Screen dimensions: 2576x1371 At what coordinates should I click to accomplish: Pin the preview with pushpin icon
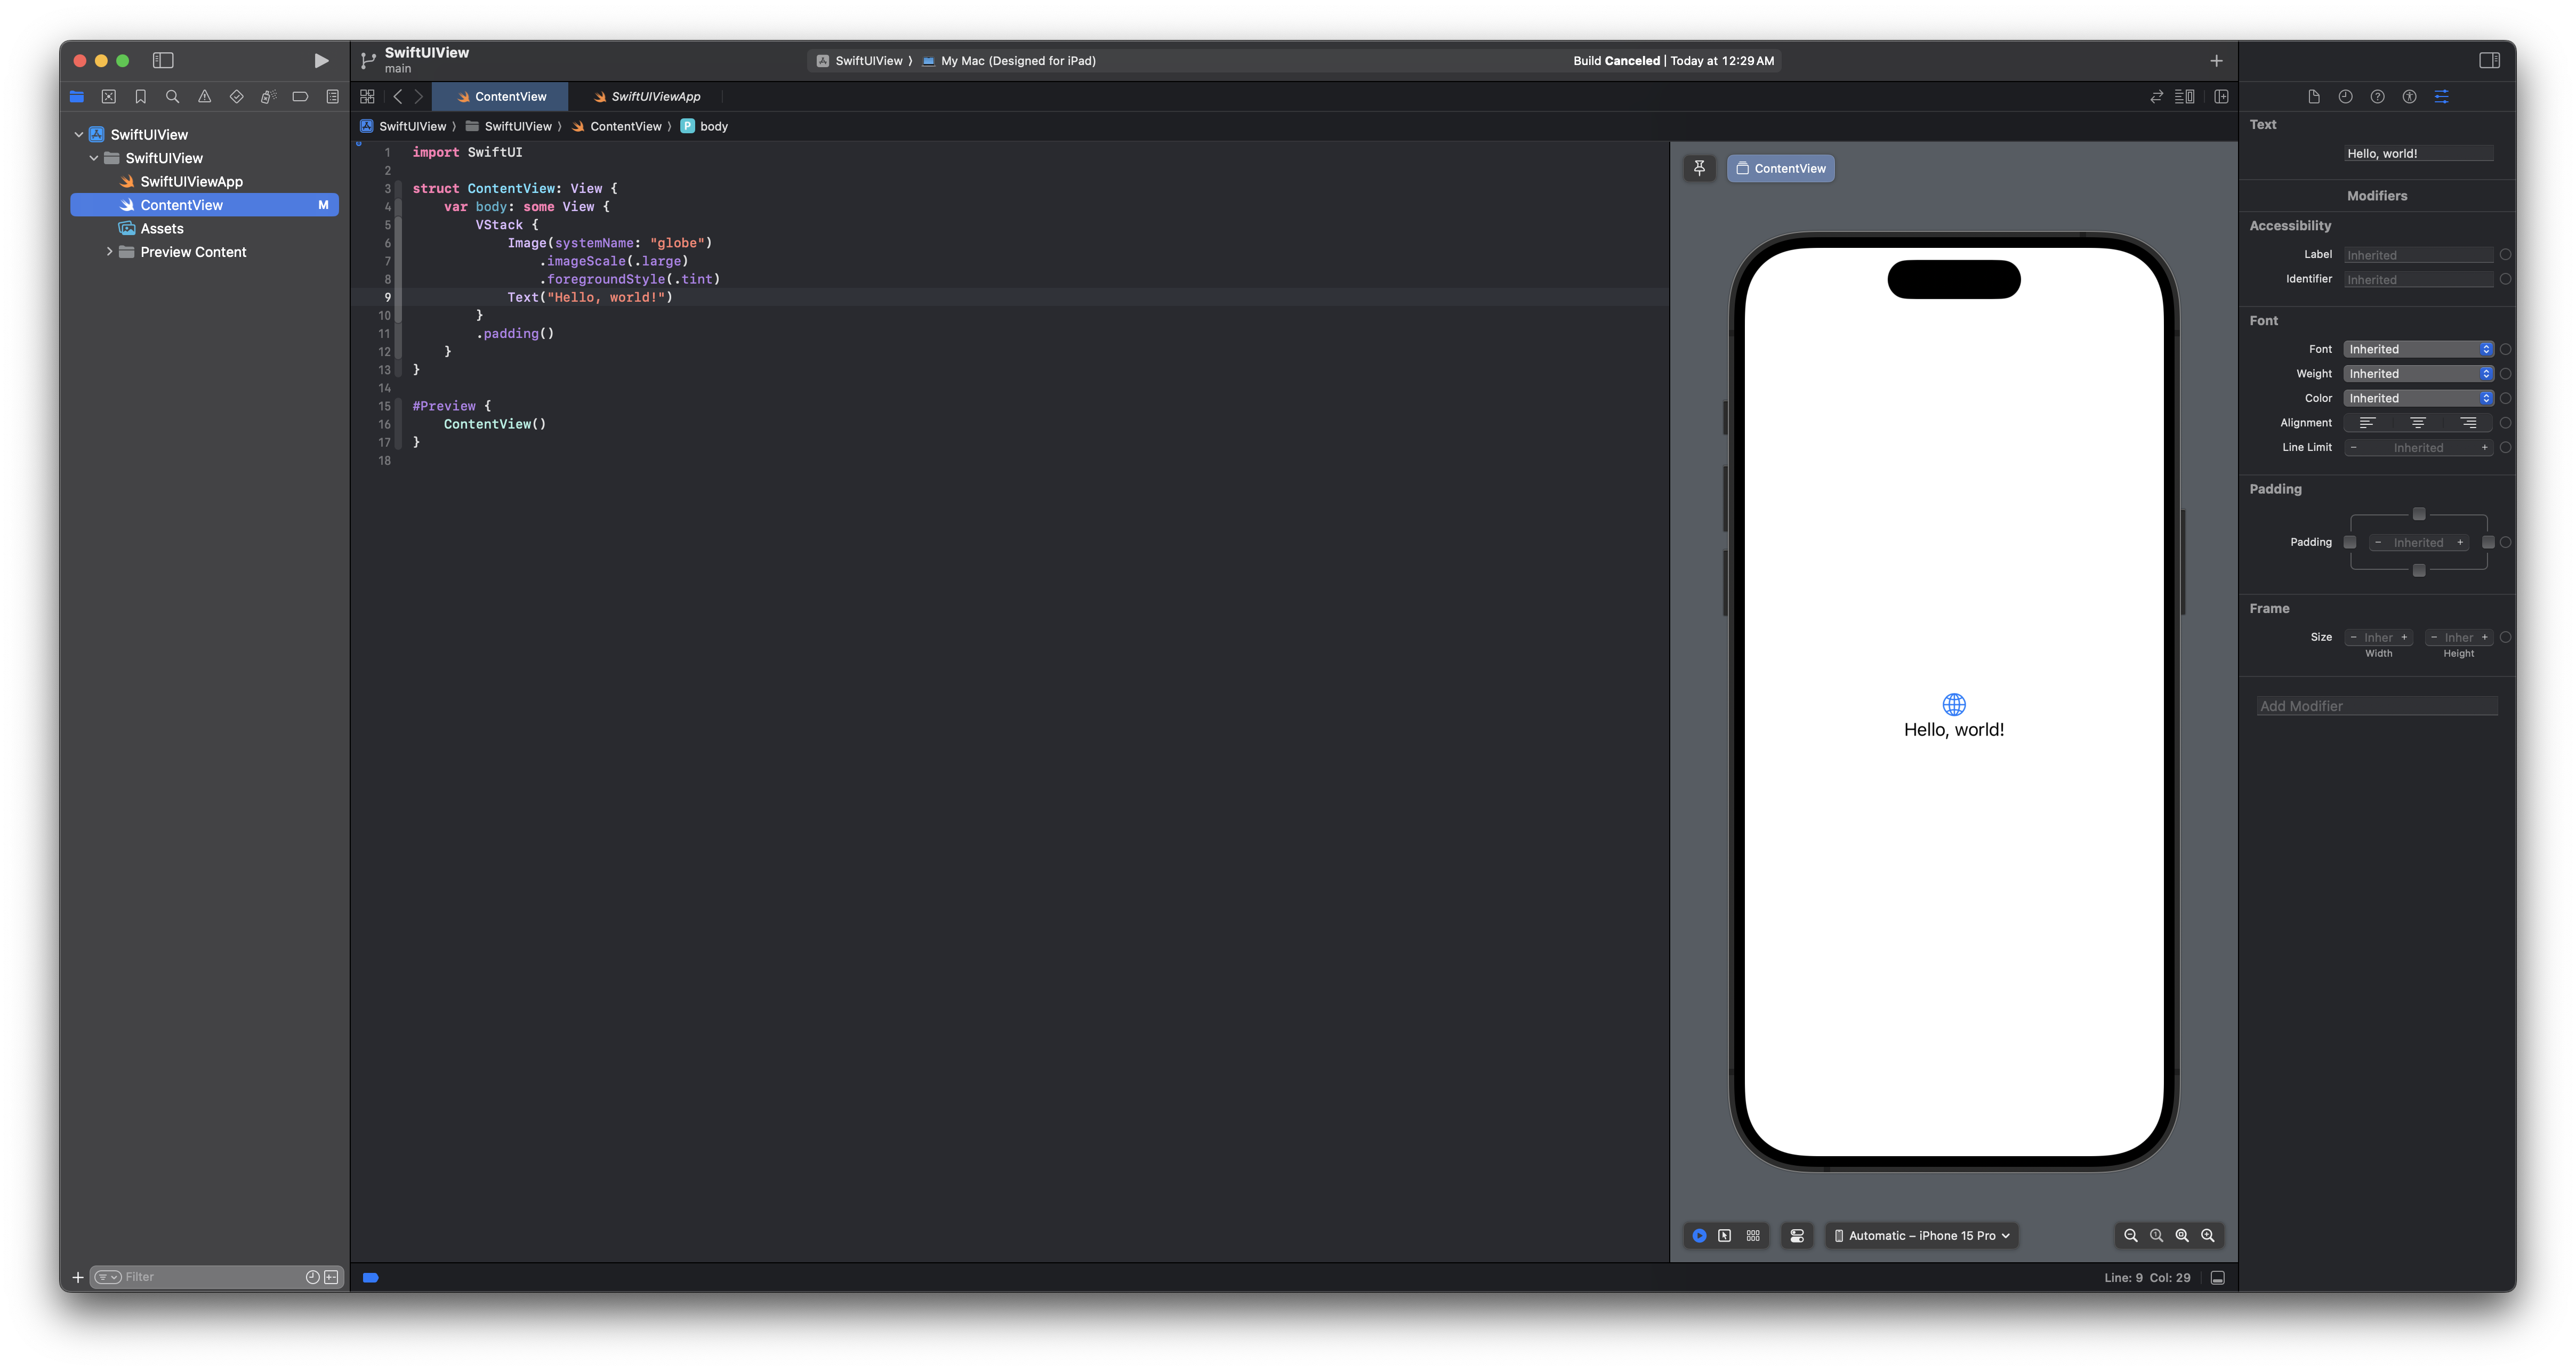[1699, 168]
